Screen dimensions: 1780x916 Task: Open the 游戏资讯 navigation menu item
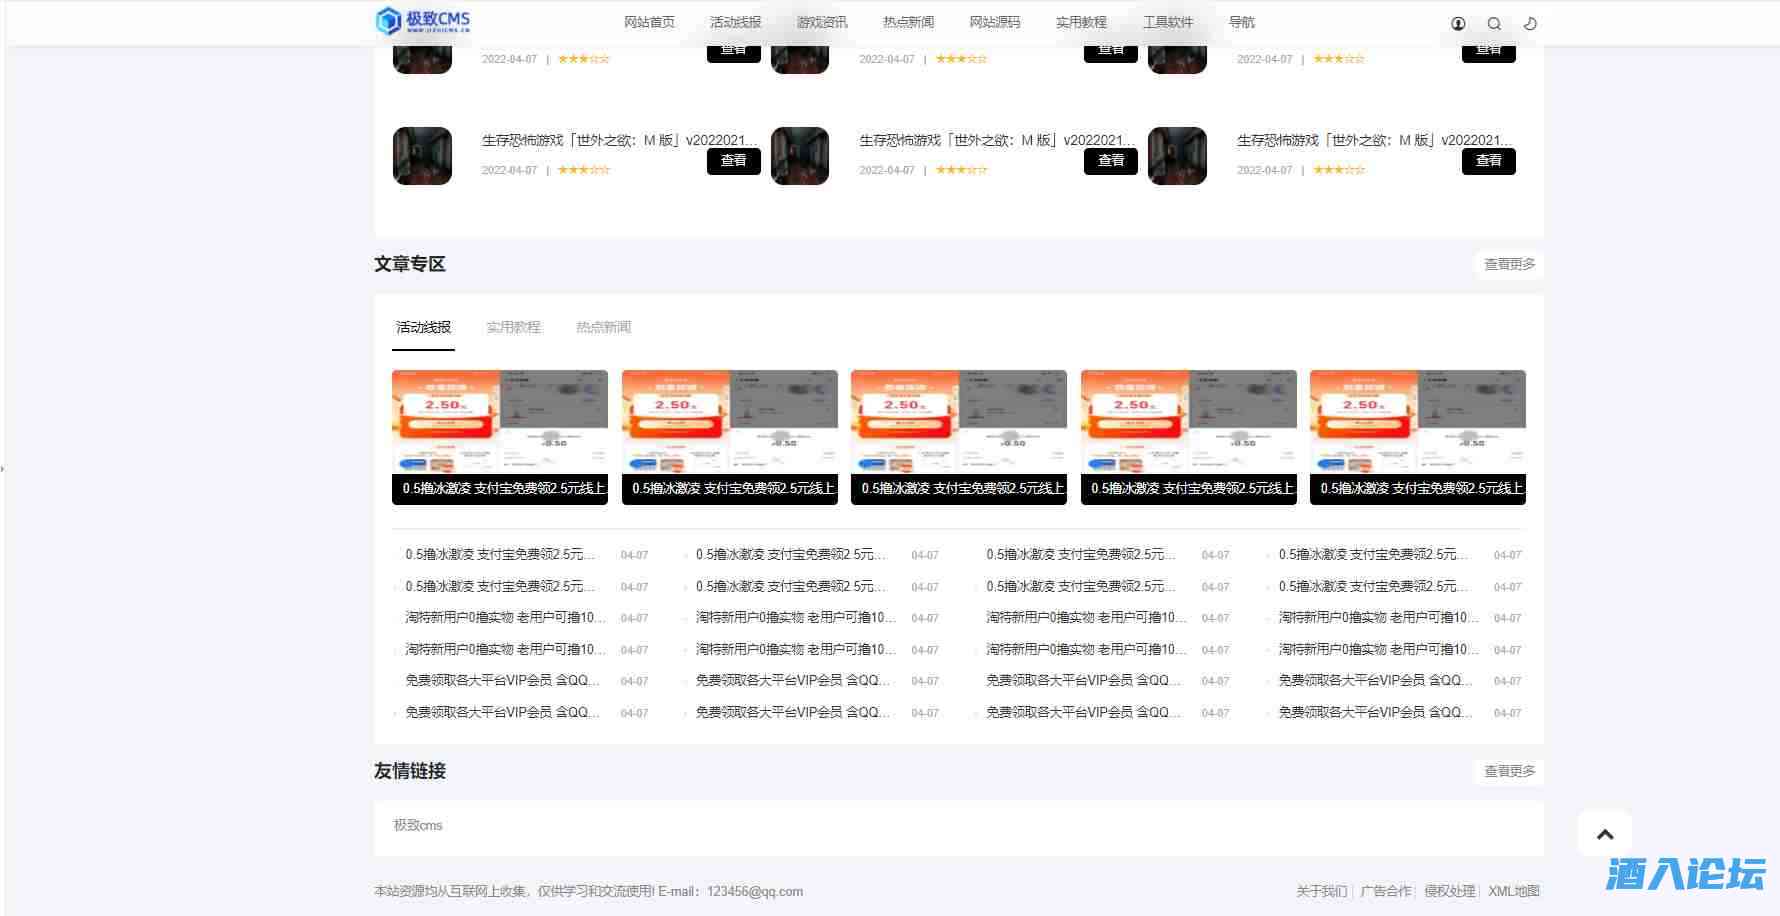tap(822, 22)
